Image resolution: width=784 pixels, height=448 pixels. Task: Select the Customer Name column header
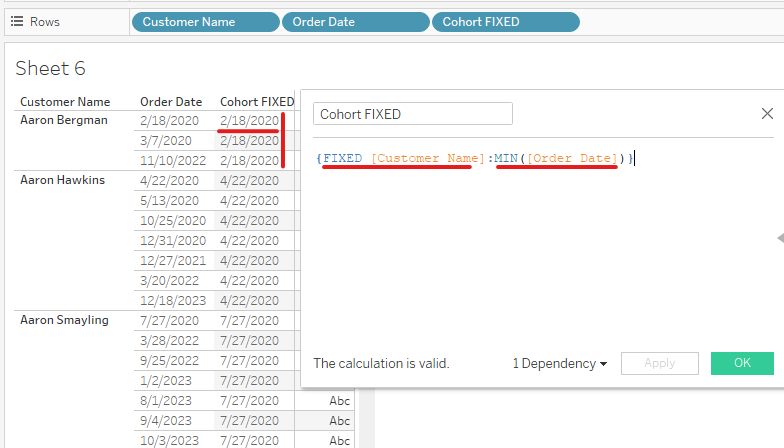click(x=65, y=102)
